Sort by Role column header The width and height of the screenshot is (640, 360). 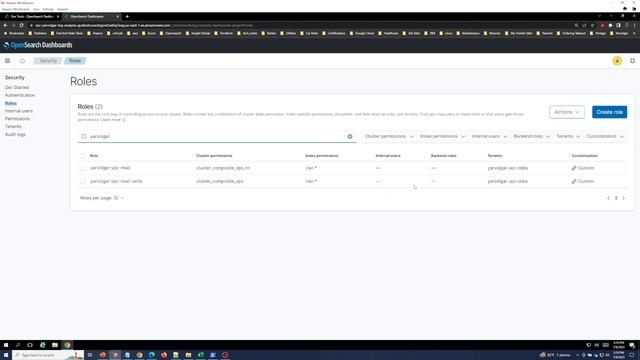click(x=94, y=156)
